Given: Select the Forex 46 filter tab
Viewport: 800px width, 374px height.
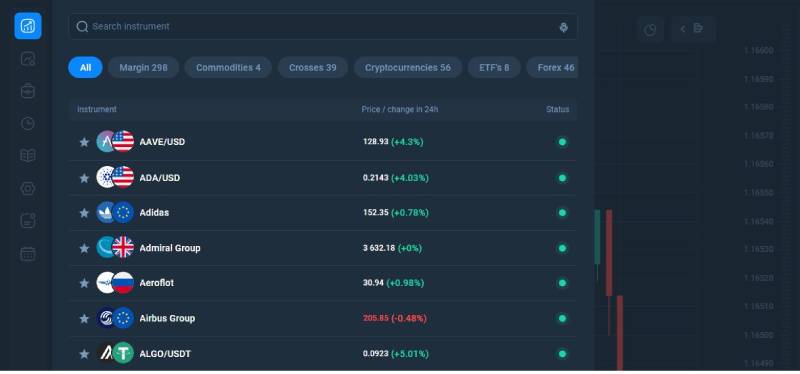Looking at the screenshot, I should tap(553, 67).
